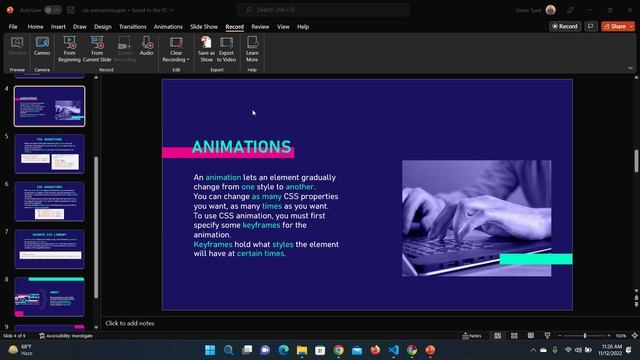Open the Cameo camera tool
The height and width of the screenshot is (360, 640).
click(42, 46)
